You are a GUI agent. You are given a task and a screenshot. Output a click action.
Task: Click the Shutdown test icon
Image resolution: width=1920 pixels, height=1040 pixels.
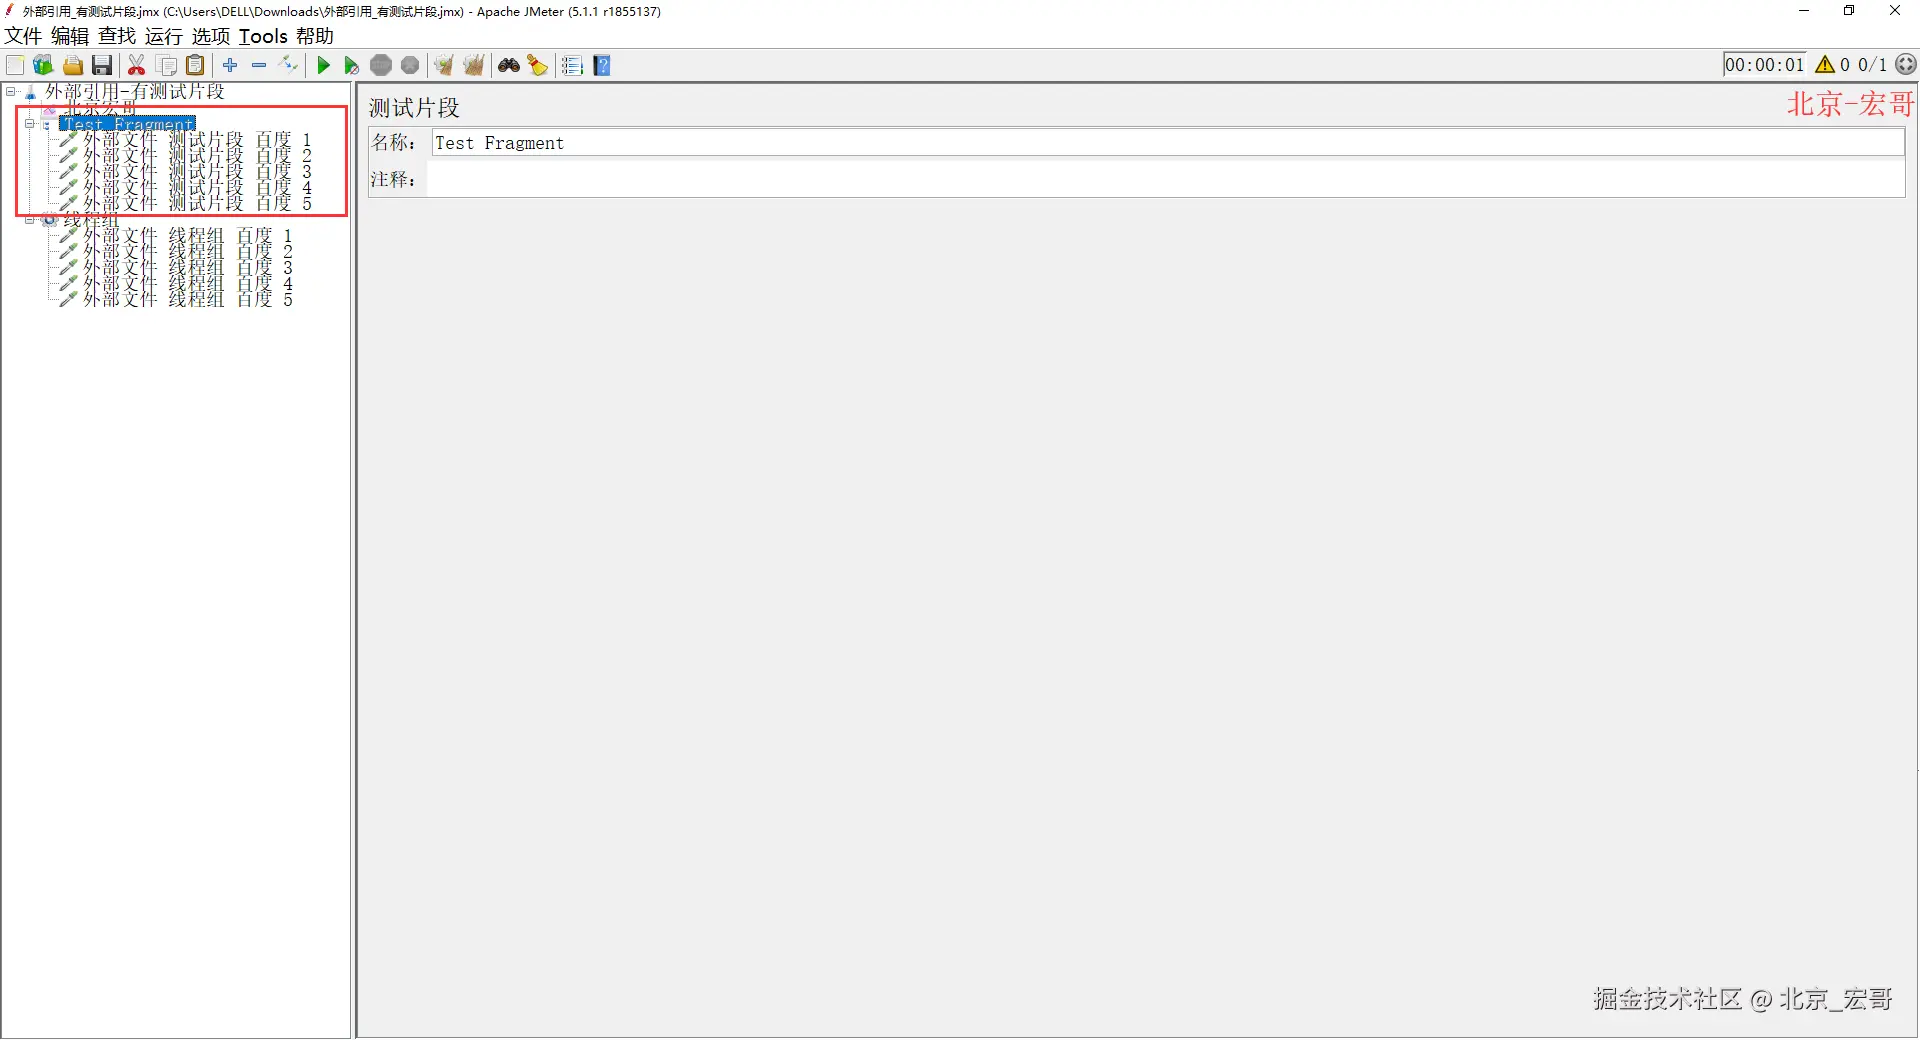pos(410,66)
